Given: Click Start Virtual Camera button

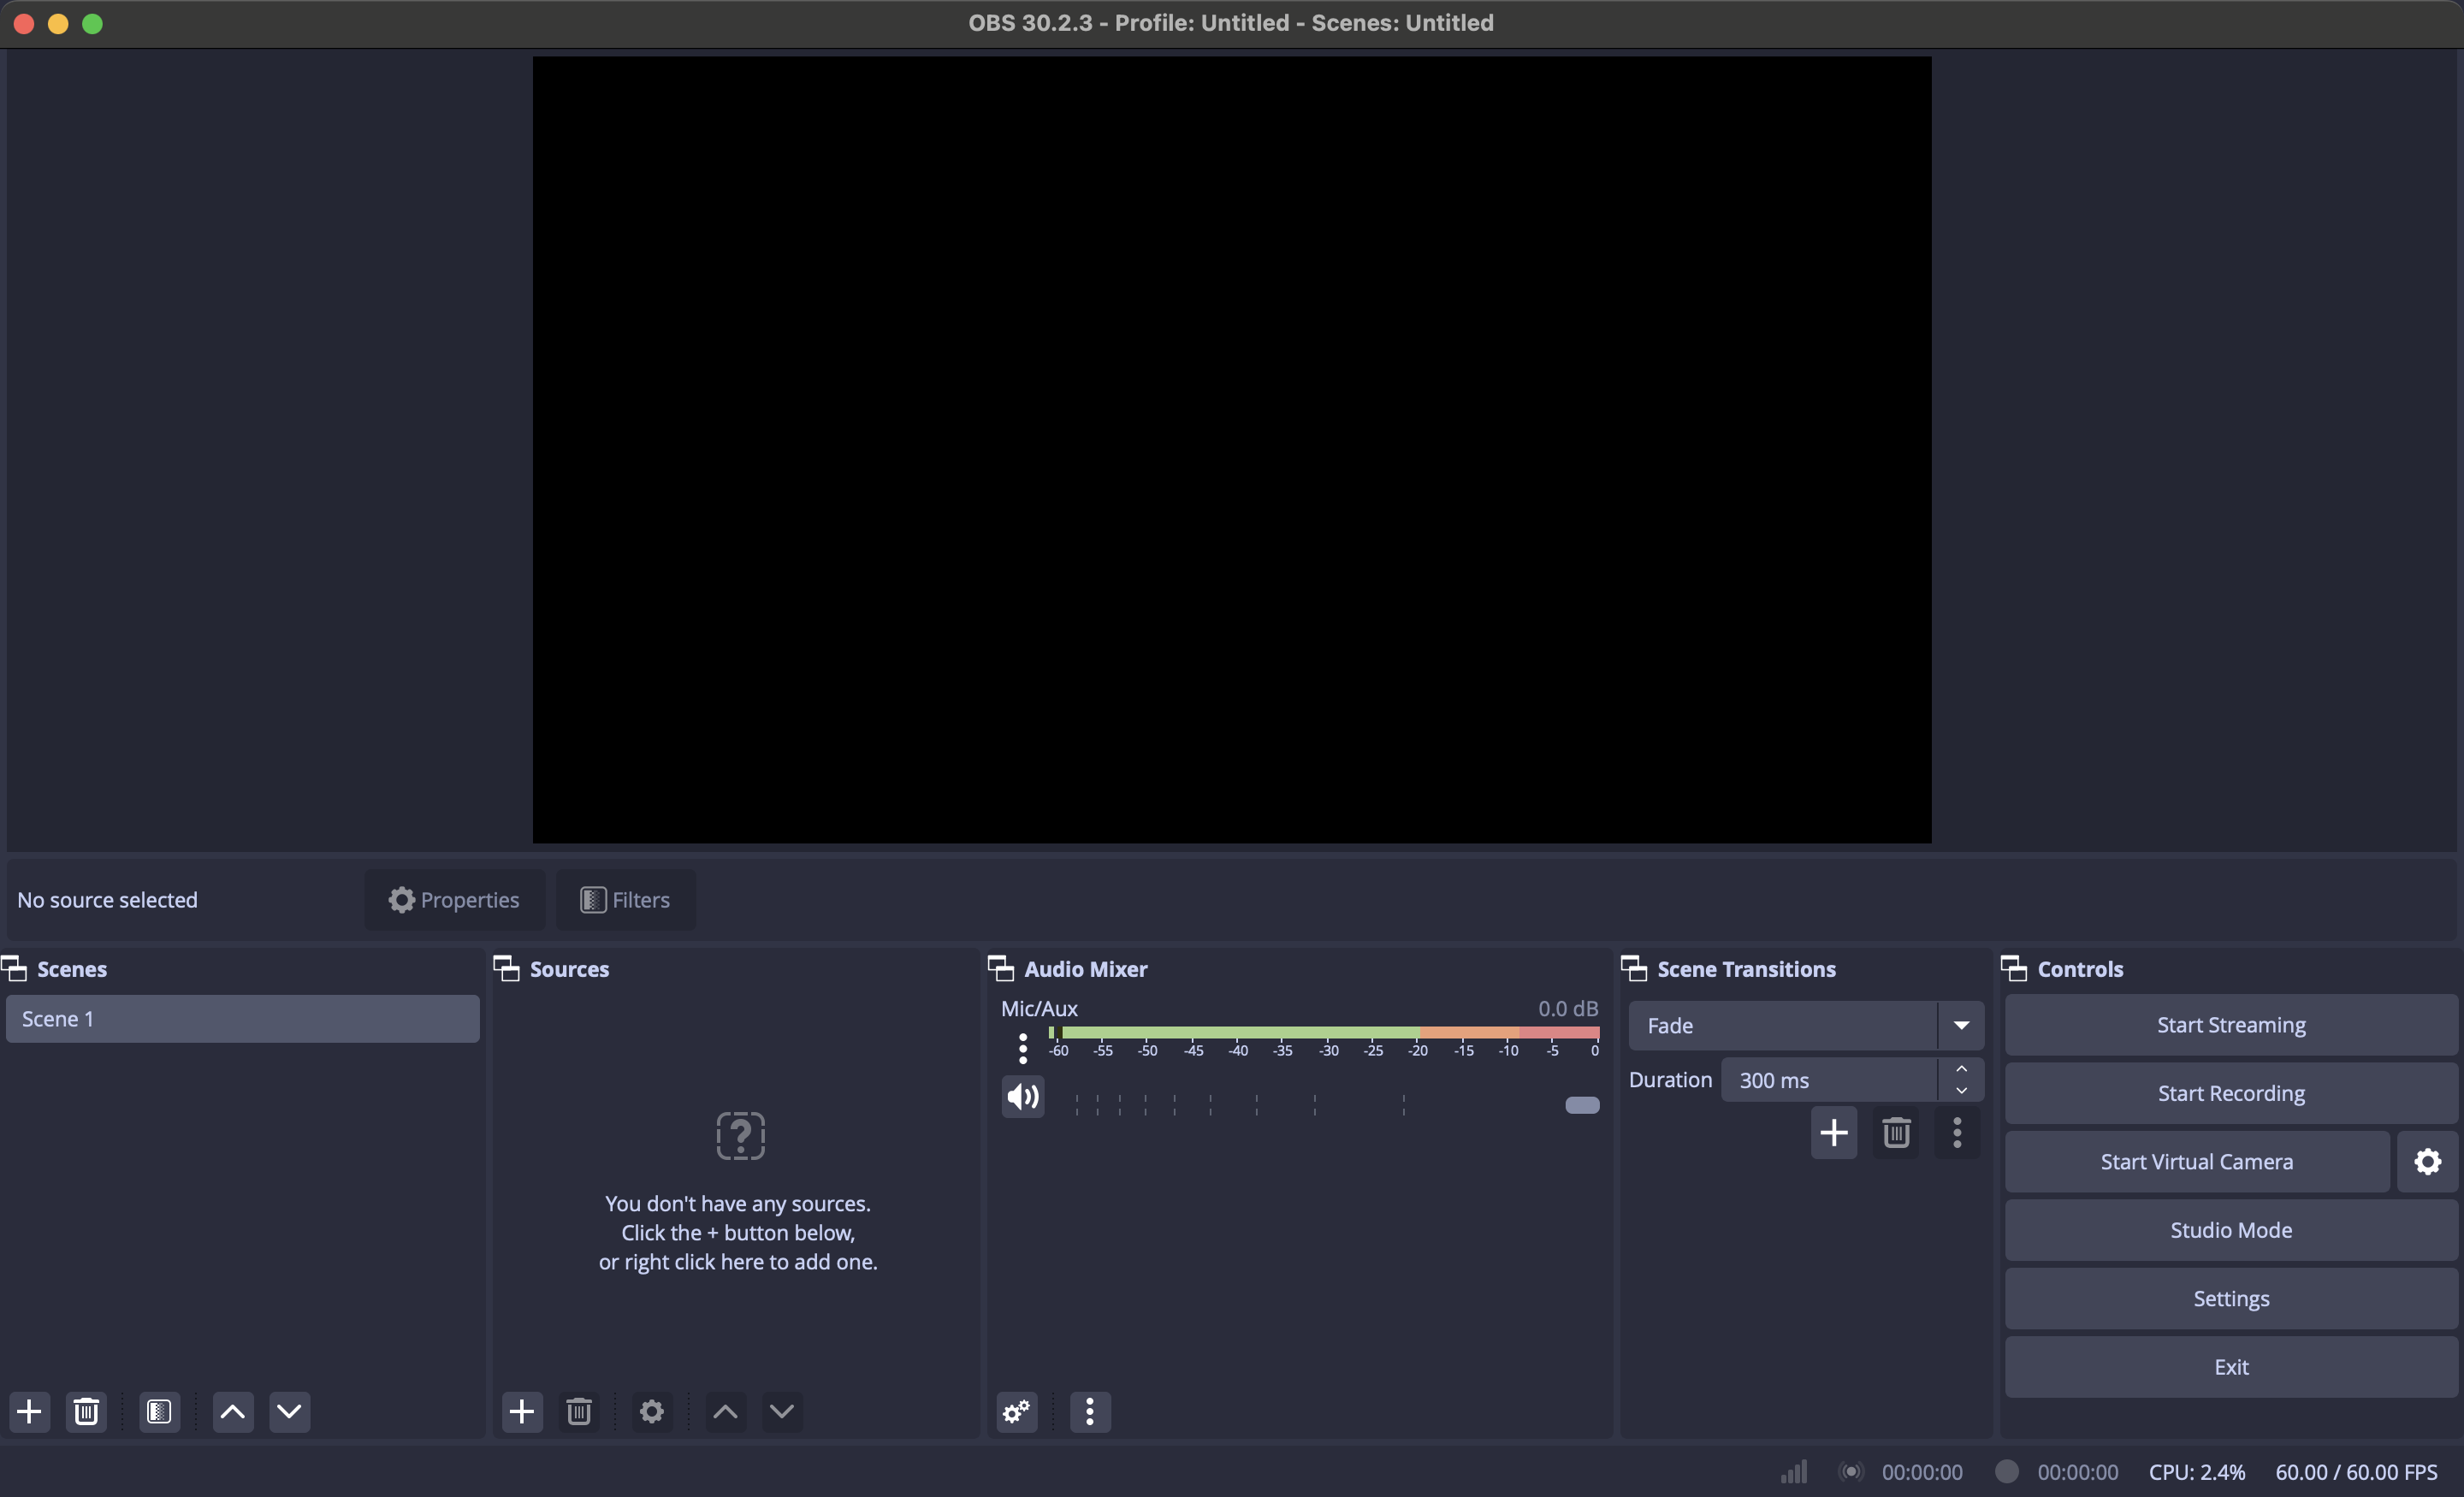Looking at the screenshot, I should tap(2196, 1161).
